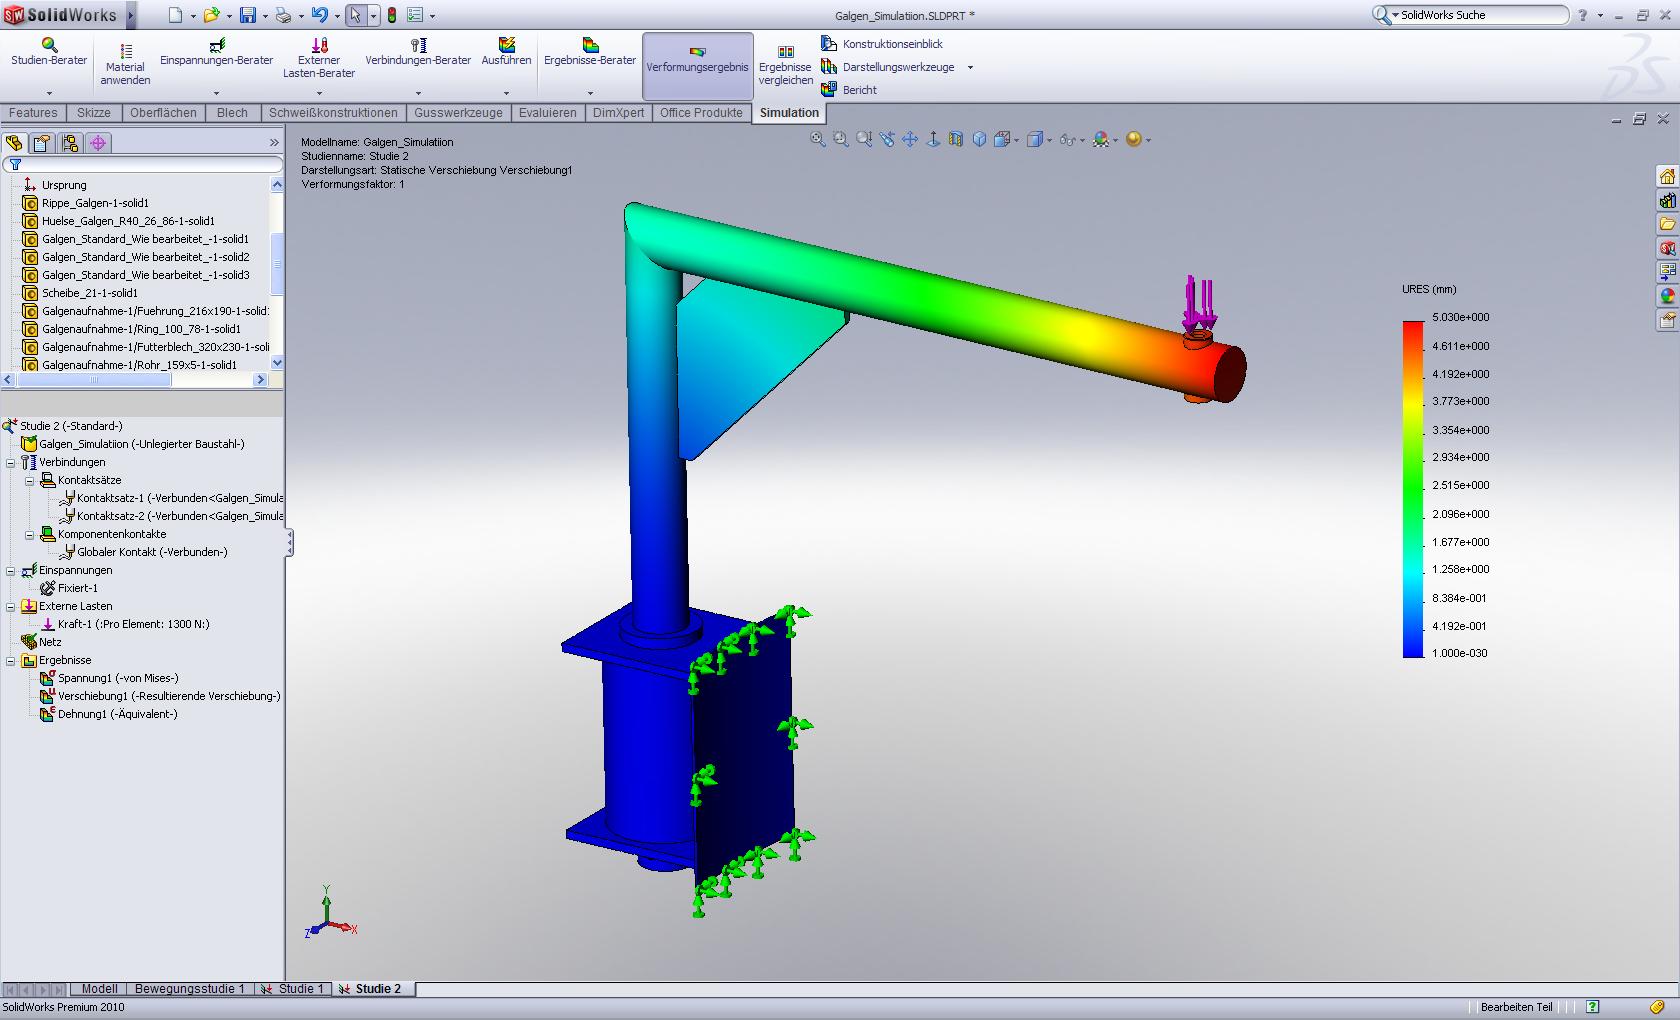The image size is (1680, 1020).
Task: Collapse the Verbindungen tree node
Action: [x=11, y=462]
